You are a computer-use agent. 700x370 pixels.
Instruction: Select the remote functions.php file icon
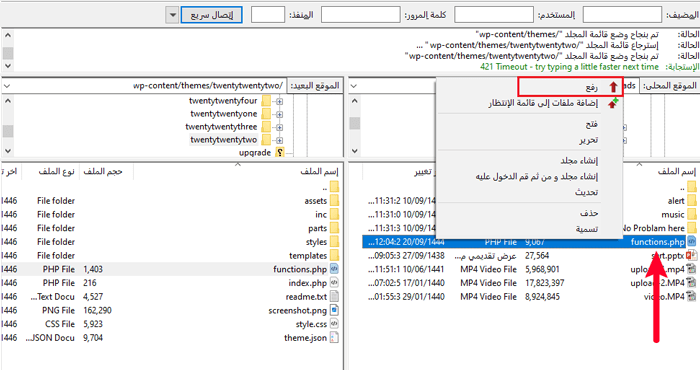pyautogui.click(x=334, y=269)
